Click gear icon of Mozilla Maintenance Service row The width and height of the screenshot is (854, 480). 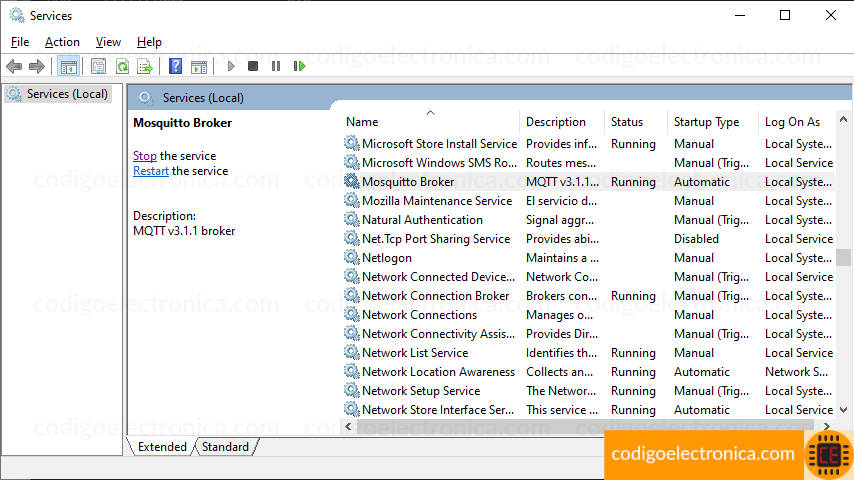tap(352, 200)
